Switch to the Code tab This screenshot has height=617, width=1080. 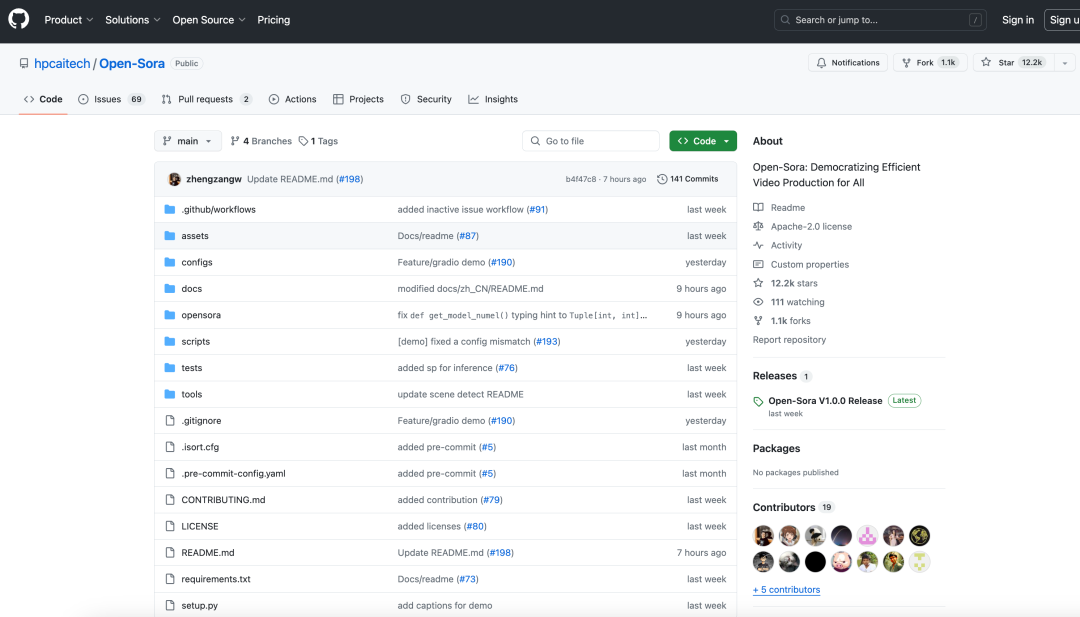click(x=43, y=99)
